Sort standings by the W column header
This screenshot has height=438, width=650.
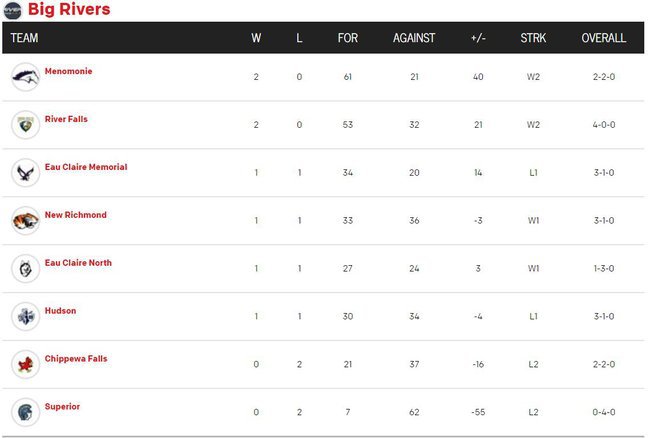click(256, 38)
